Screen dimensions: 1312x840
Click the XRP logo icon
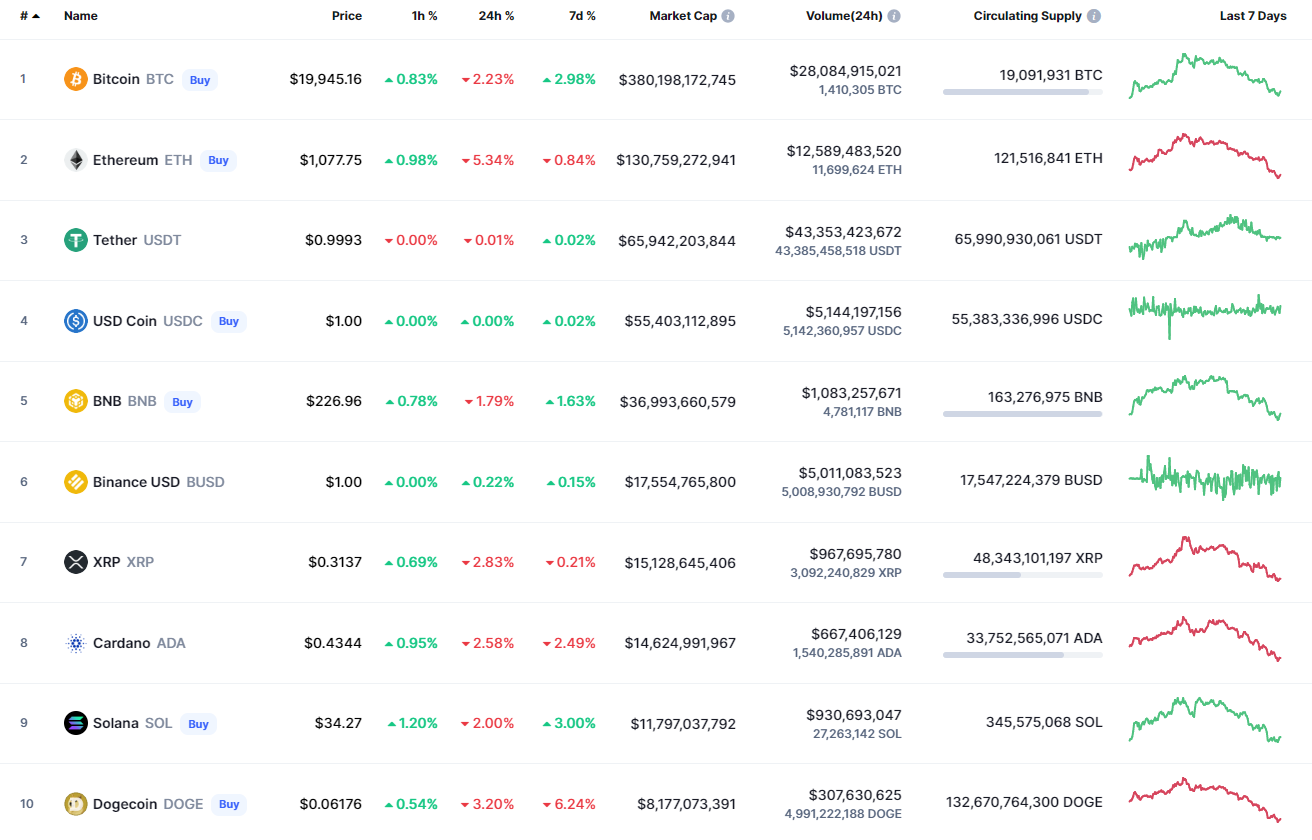76,562
